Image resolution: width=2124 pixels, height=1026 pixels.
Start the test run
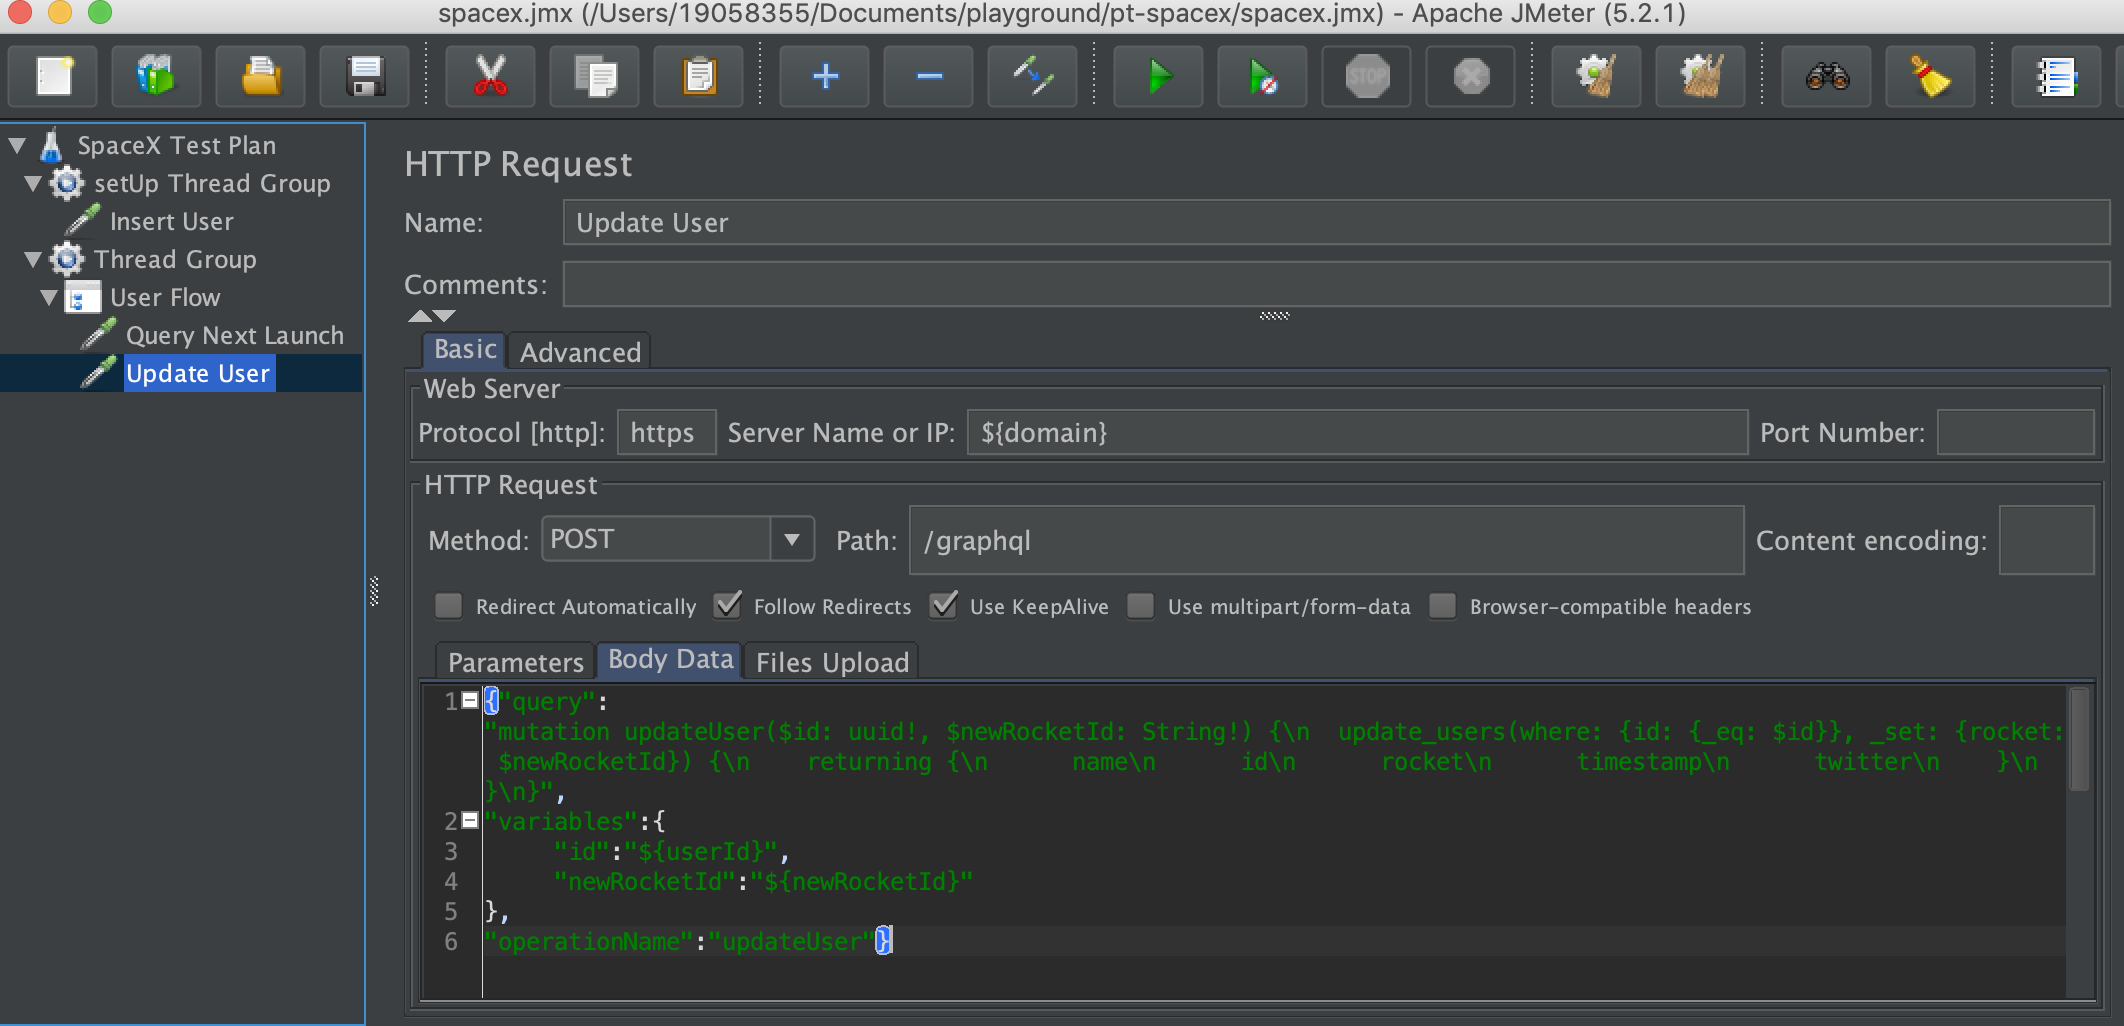(x=1158, y=76)
